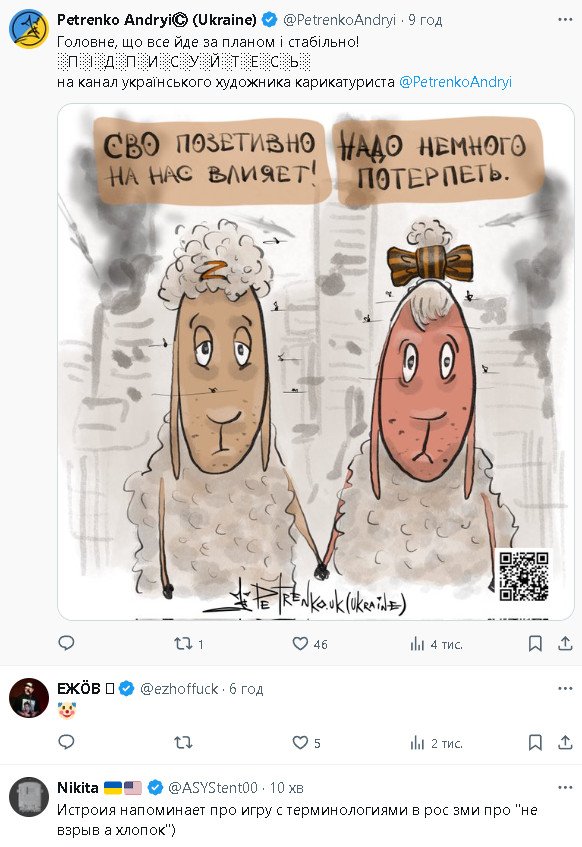Reply to Petrenko Andryi's post
The image size is (582, 847).
[x=66, y=643]
